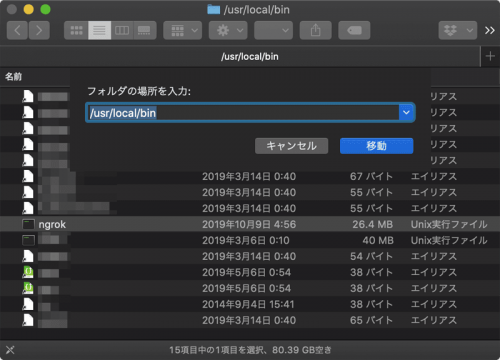The height and width of the screenshot is (360, 500).
Task: Click the edit tags icon
Action: 354,31
